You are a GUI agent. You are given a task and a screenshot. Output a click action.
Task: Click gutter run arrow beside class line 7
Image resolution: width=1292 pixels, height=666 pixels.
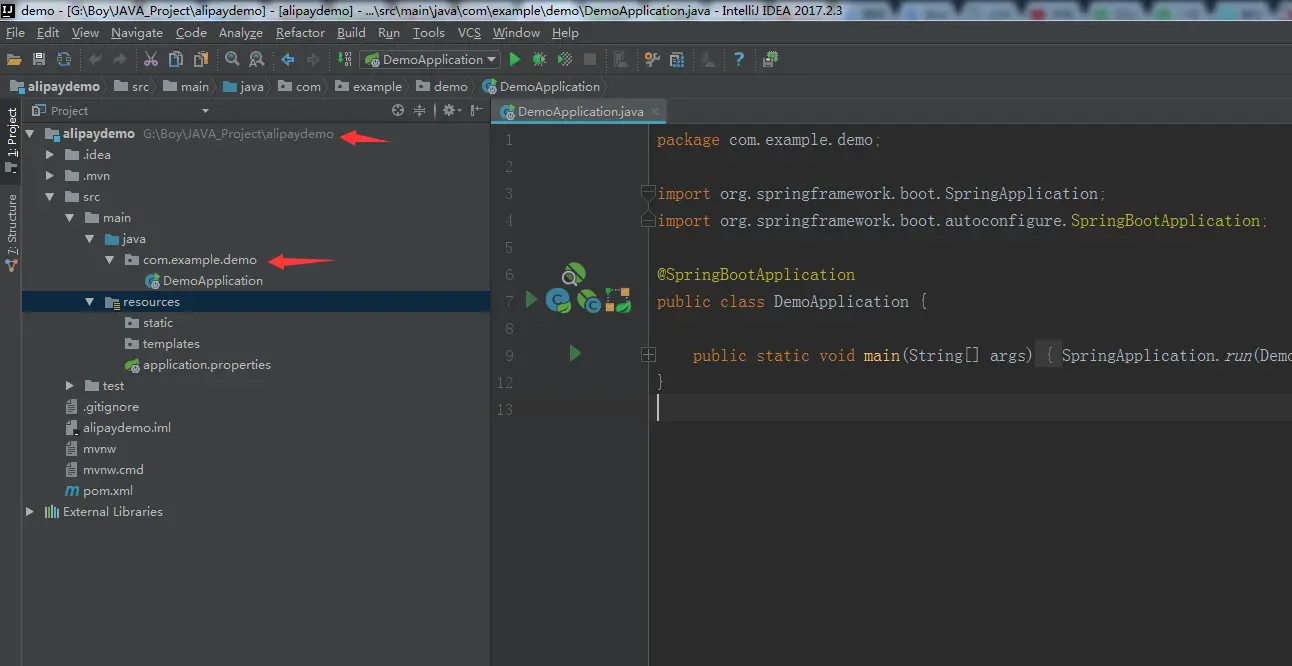pyautogui.click(x=532, y=299)
